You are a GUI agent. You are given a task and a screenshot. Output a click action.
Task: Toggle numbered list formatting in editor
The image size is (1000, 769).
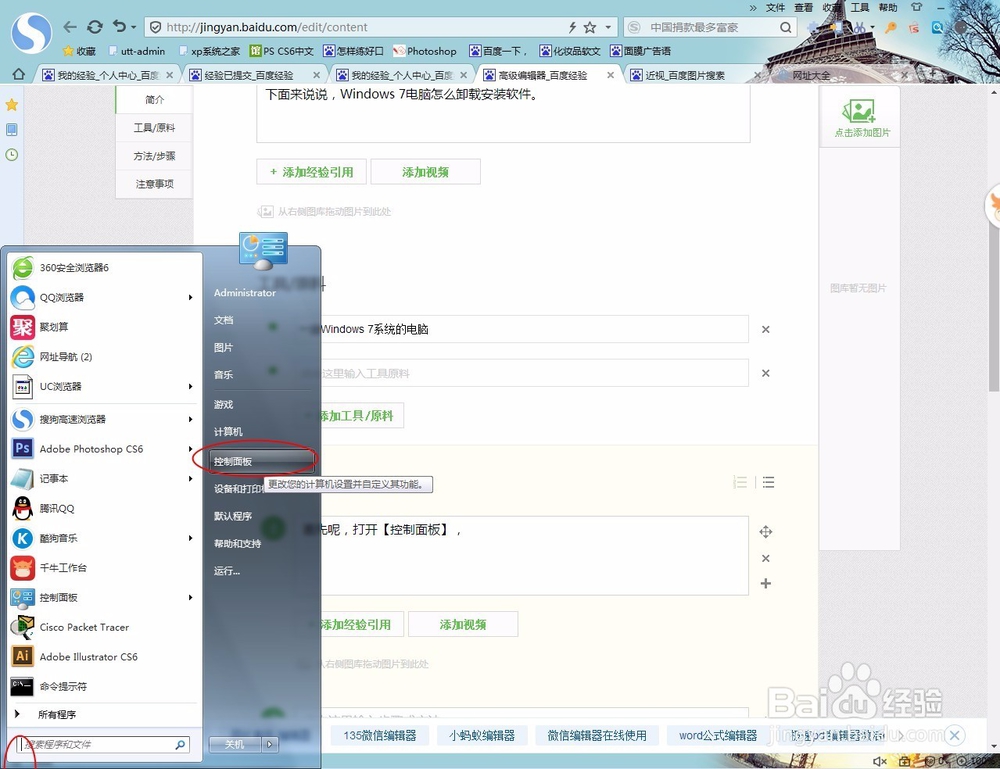click(740, 482)
